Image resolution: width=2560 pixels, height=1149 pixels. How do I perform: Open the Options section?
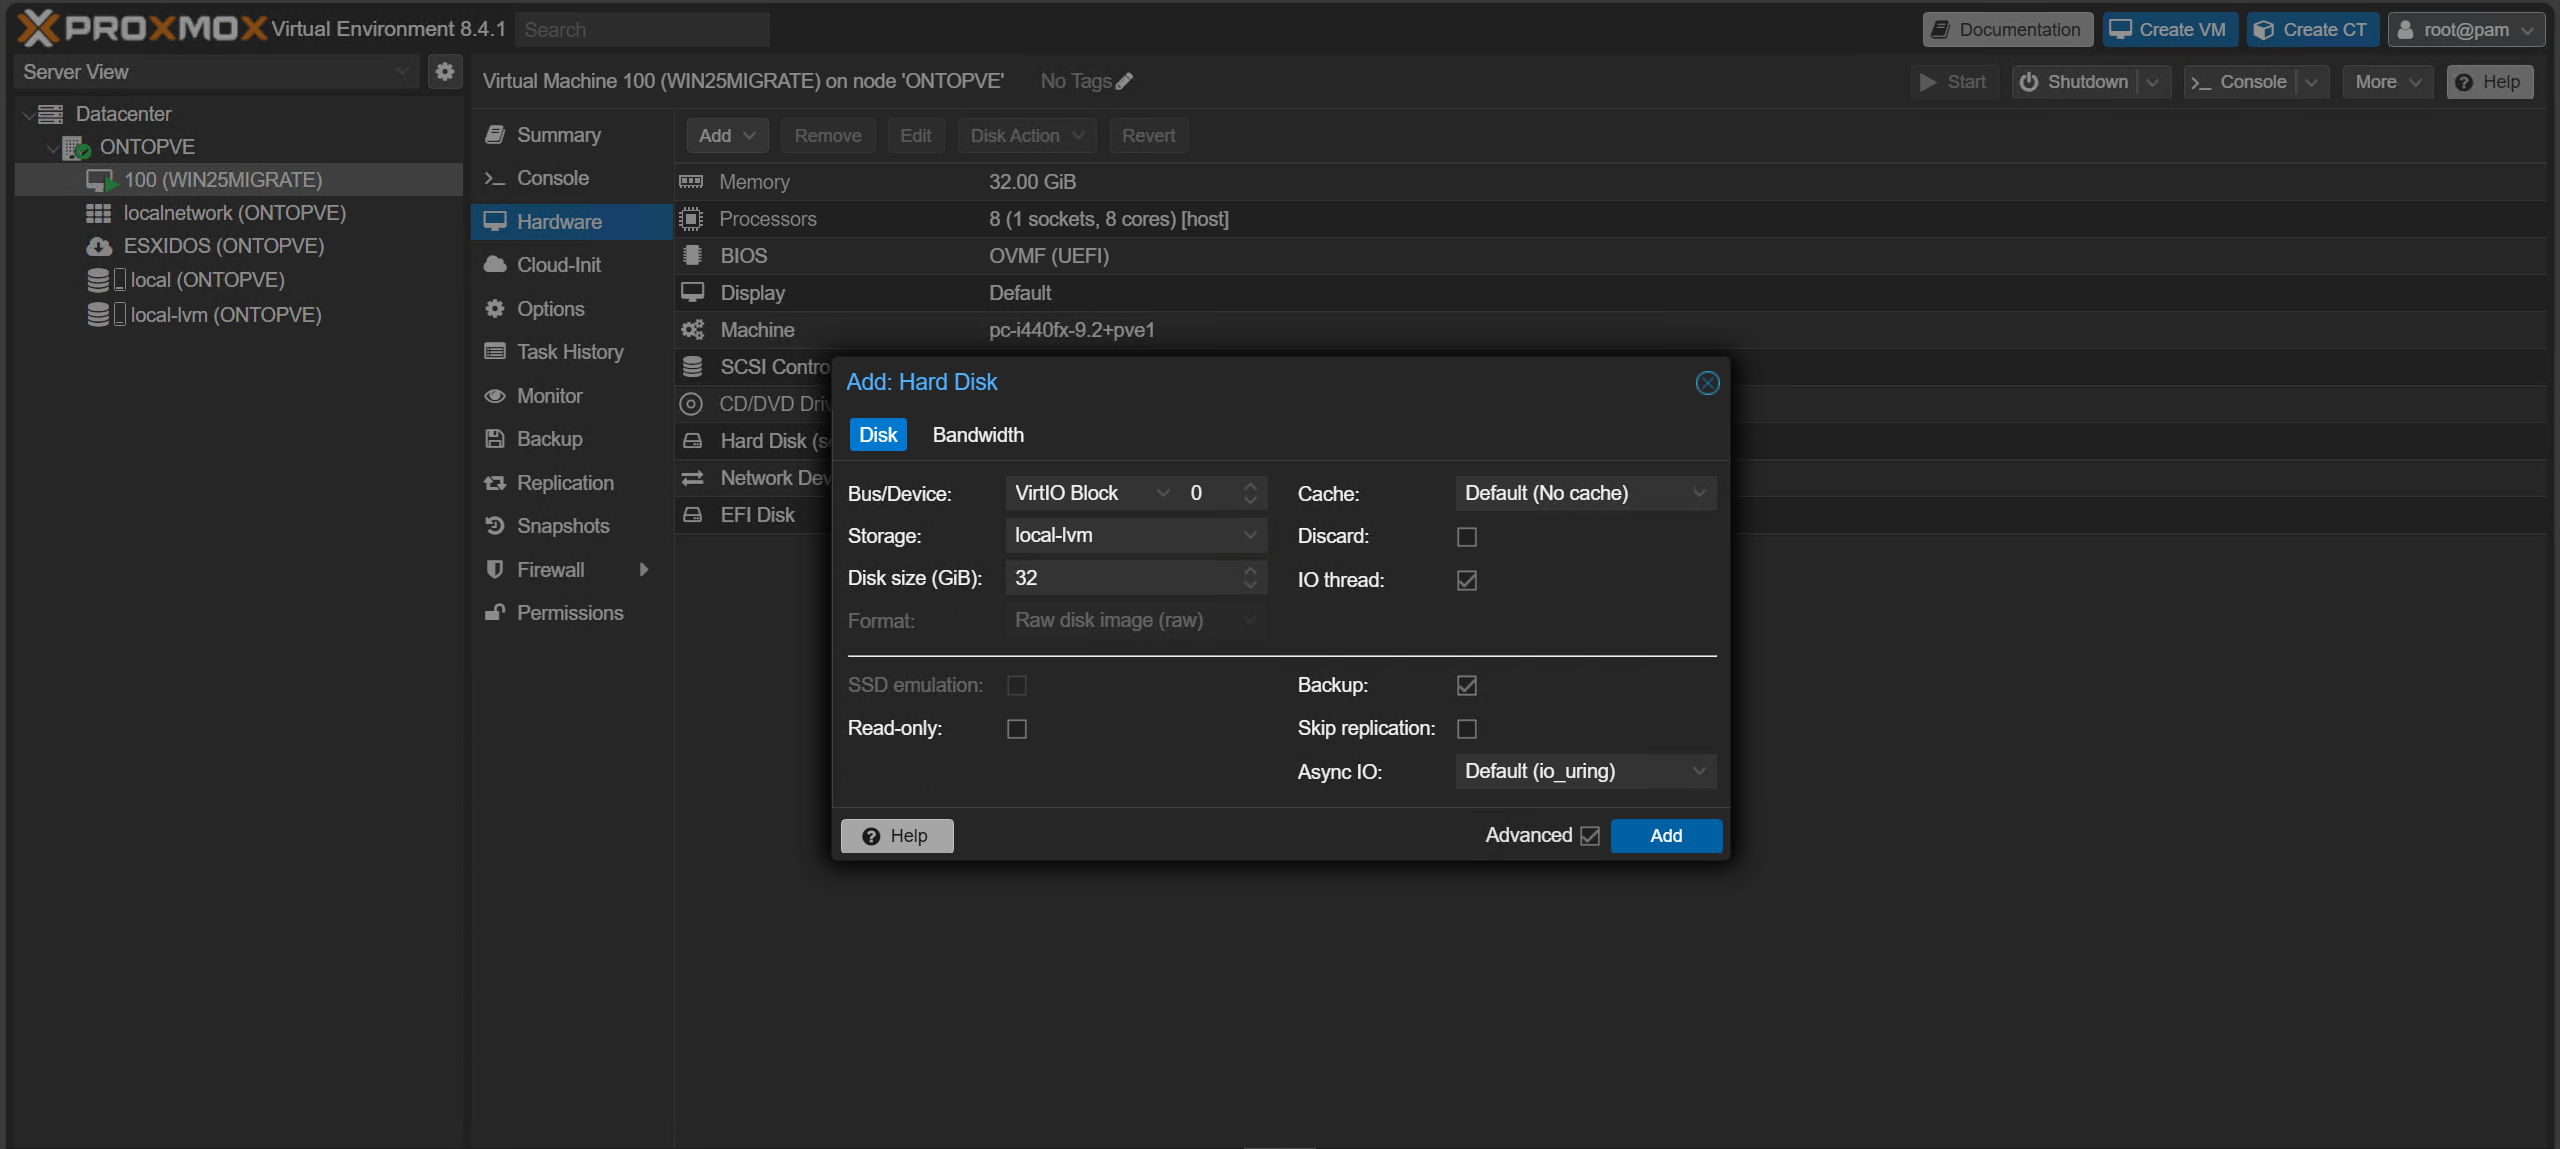click(x=572, y=309)
